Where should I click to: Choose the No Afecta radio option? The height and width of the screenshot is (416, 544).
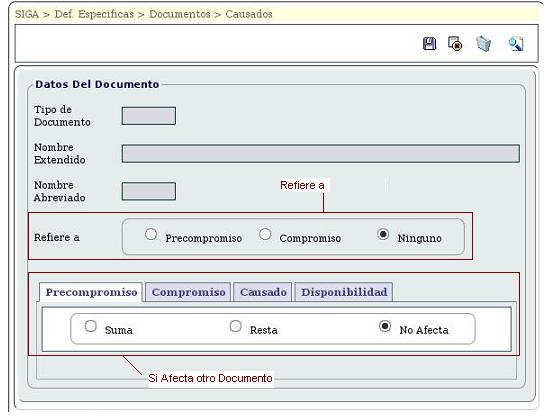385,326
